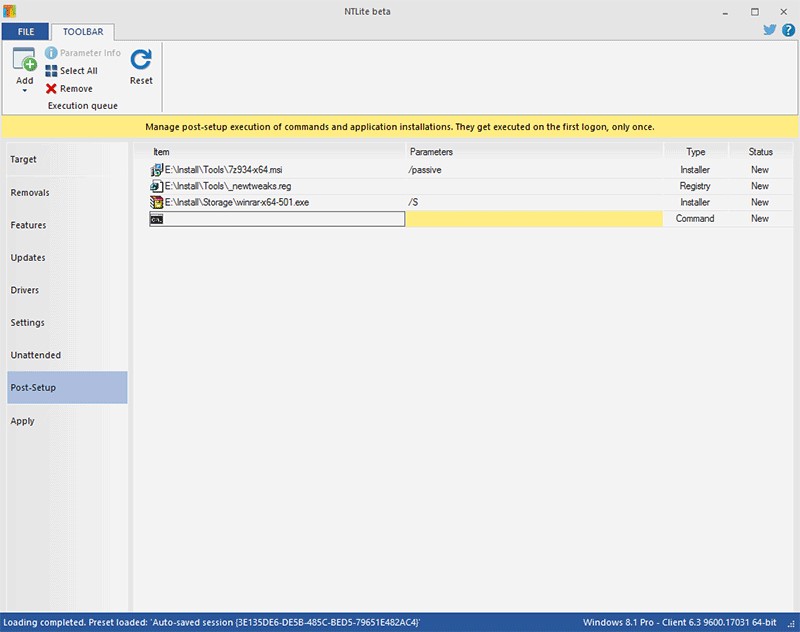
Task: Click the Reset icon in toolbar
Action: [x=141, y=61]
